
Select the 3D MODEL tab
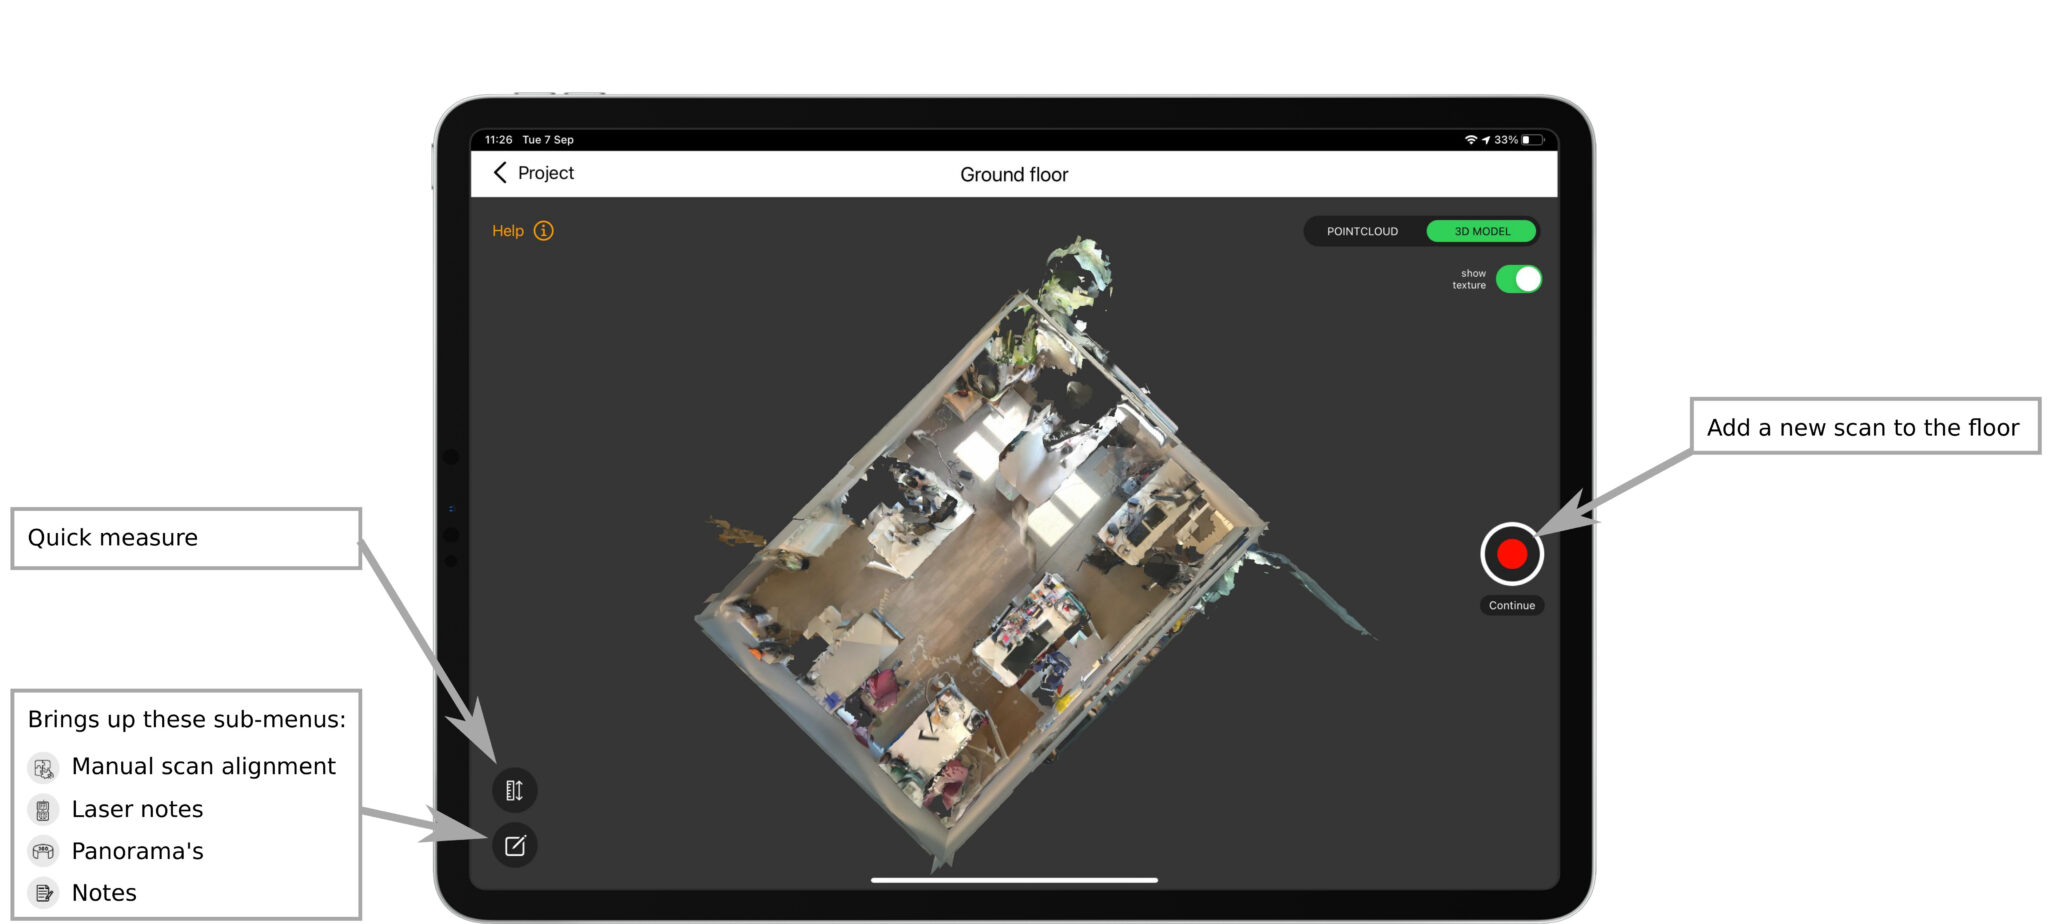pos(1481,231)
